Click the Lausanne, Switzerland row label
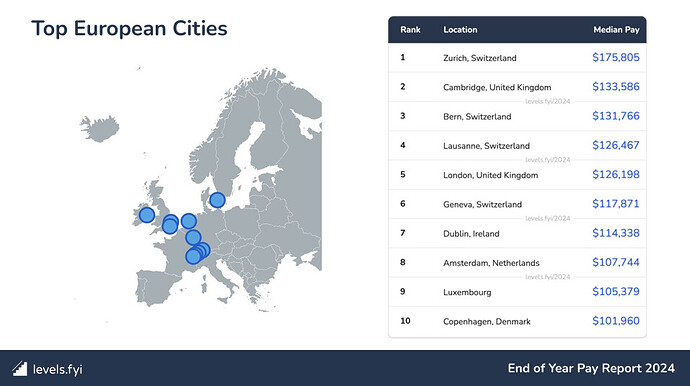 tap(486, 146)
